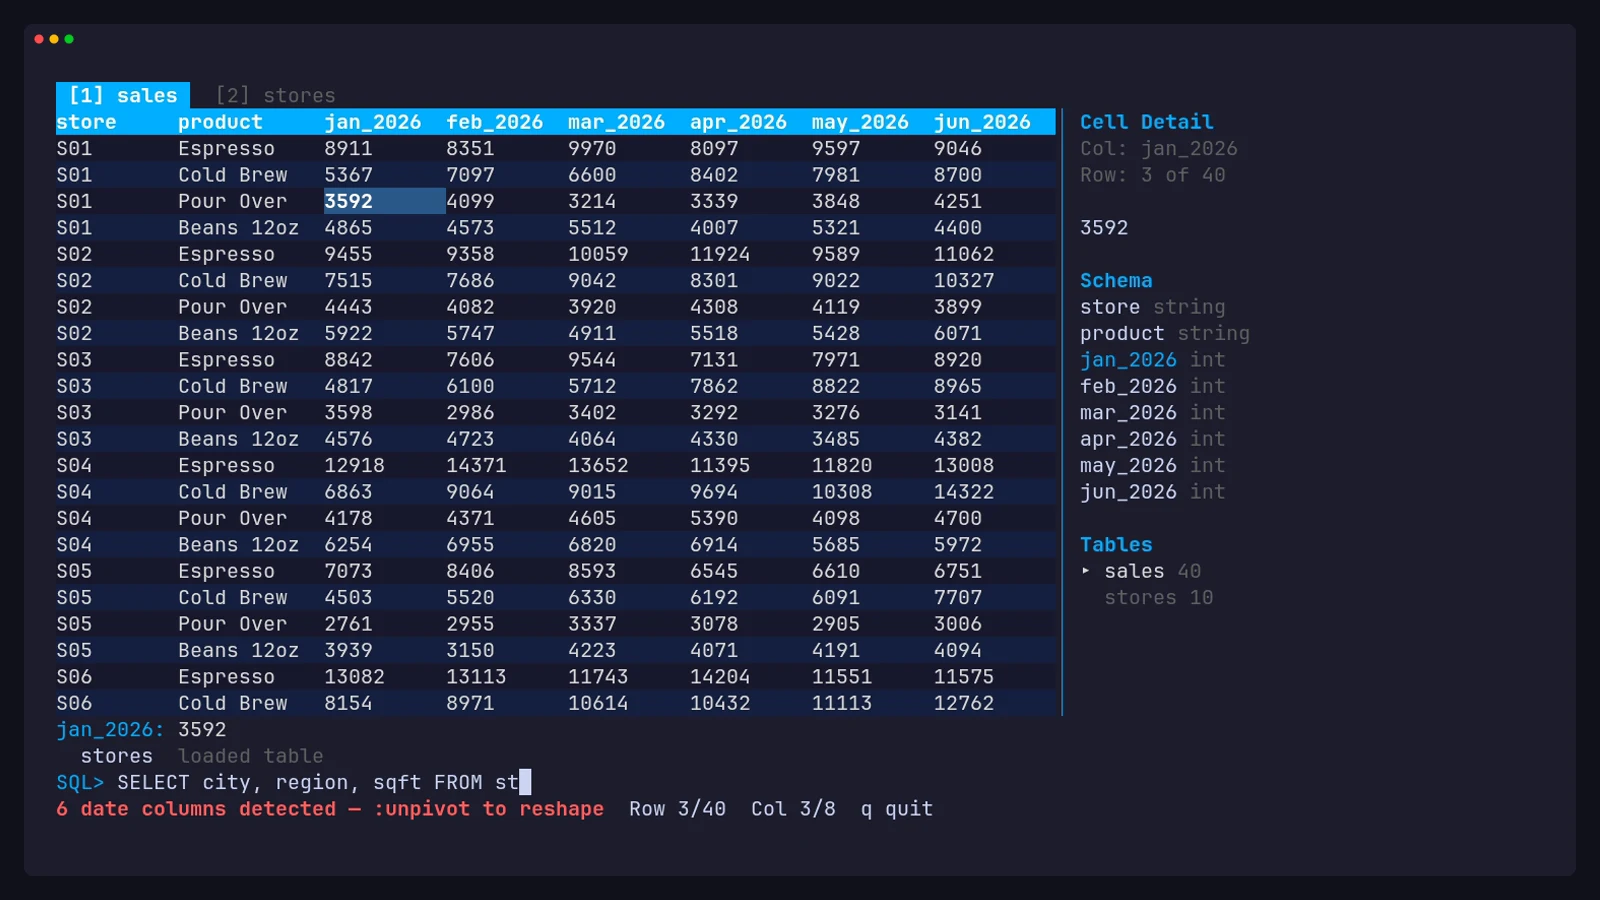The height and width of the screenshot is (900, 1600).
Task: Click the Schema heading
Action: 1116,280
